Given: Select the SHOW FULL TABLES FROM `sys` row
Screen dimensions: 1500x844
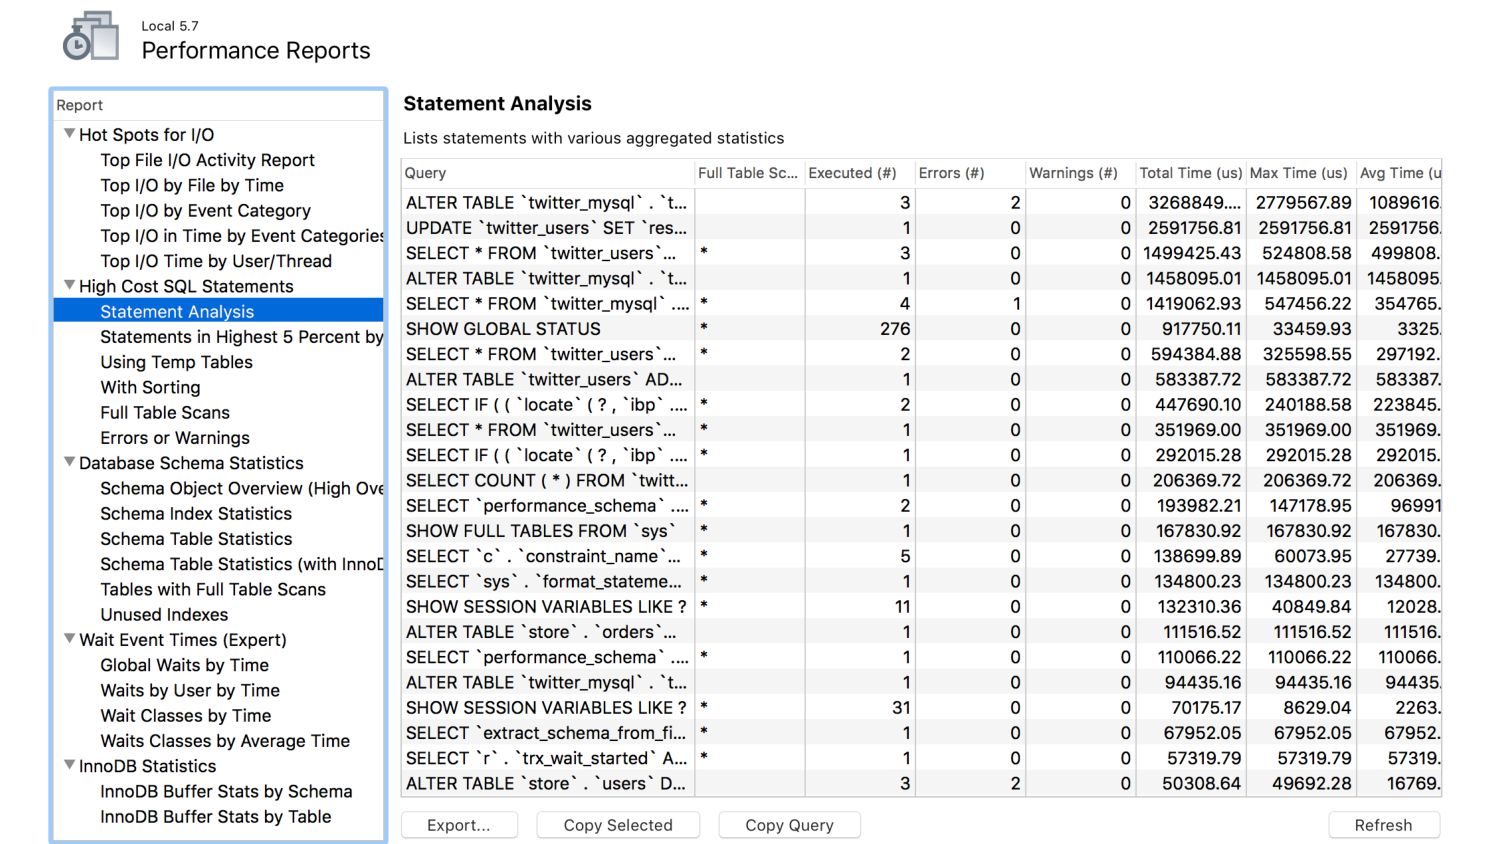Looking at the screenshot, I should click(921, 531).
